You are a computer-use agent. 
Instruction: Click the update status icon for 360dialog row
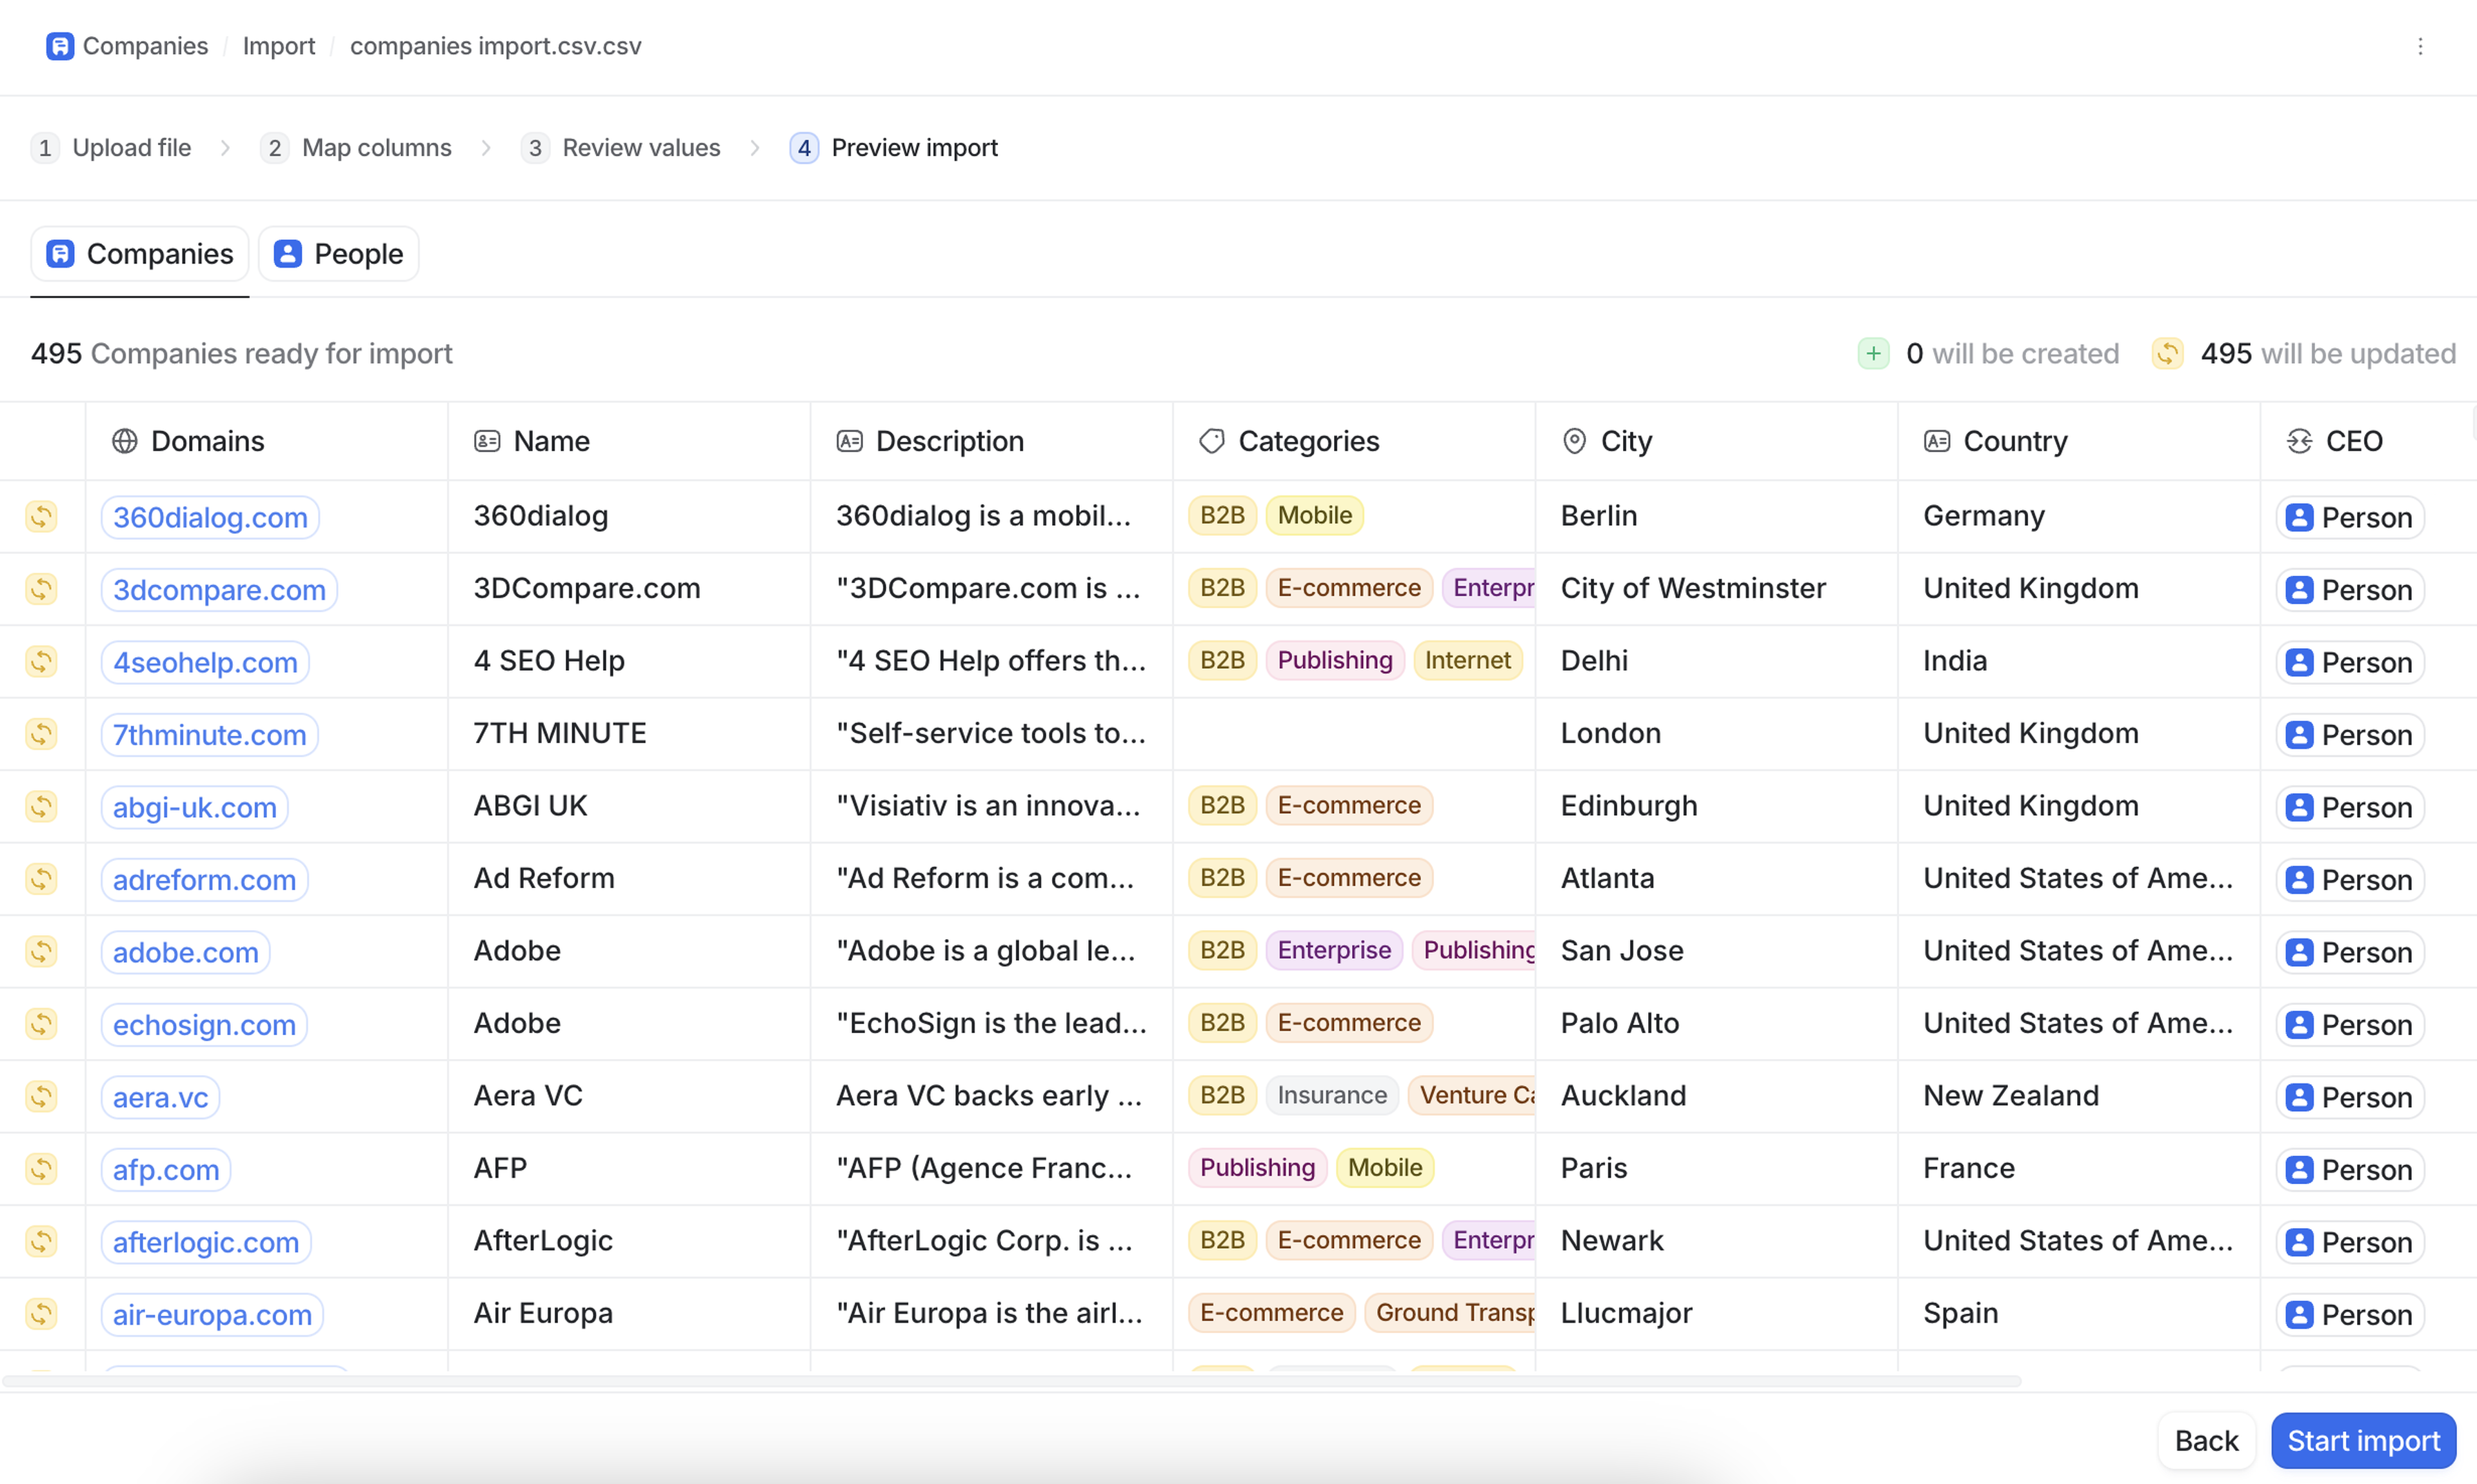click(41, 516)
